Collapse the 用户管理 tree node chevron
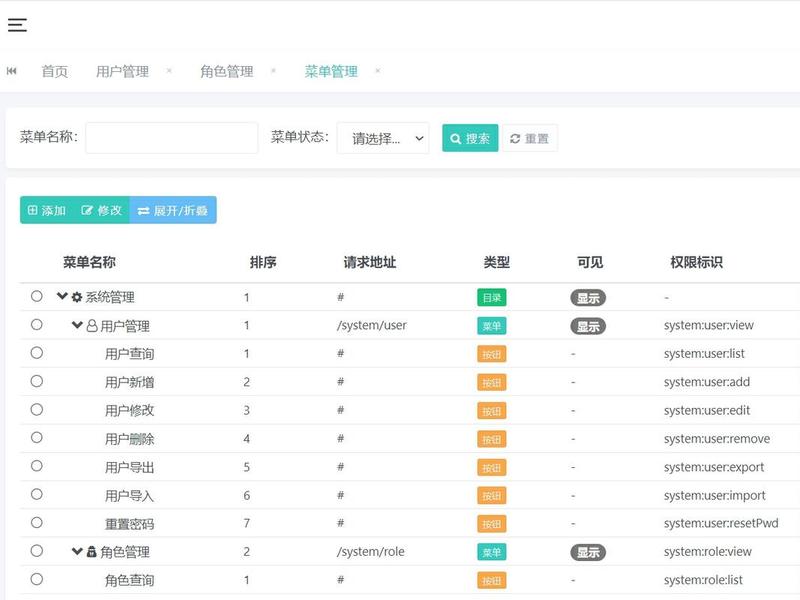This screenshot has width=800, height=600. [77, 324]
